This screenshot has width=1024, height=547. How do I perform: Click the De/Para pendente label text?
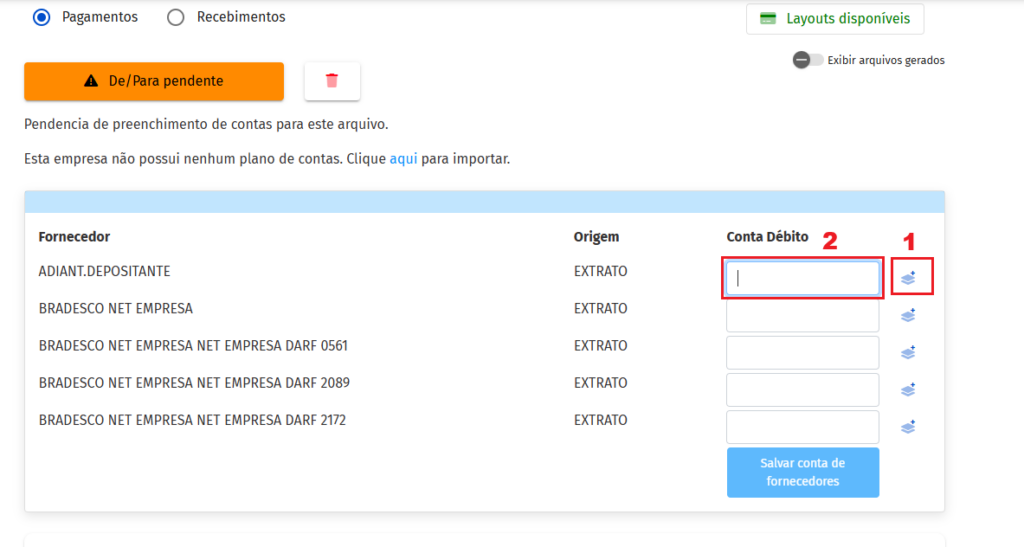click(166, 81)
